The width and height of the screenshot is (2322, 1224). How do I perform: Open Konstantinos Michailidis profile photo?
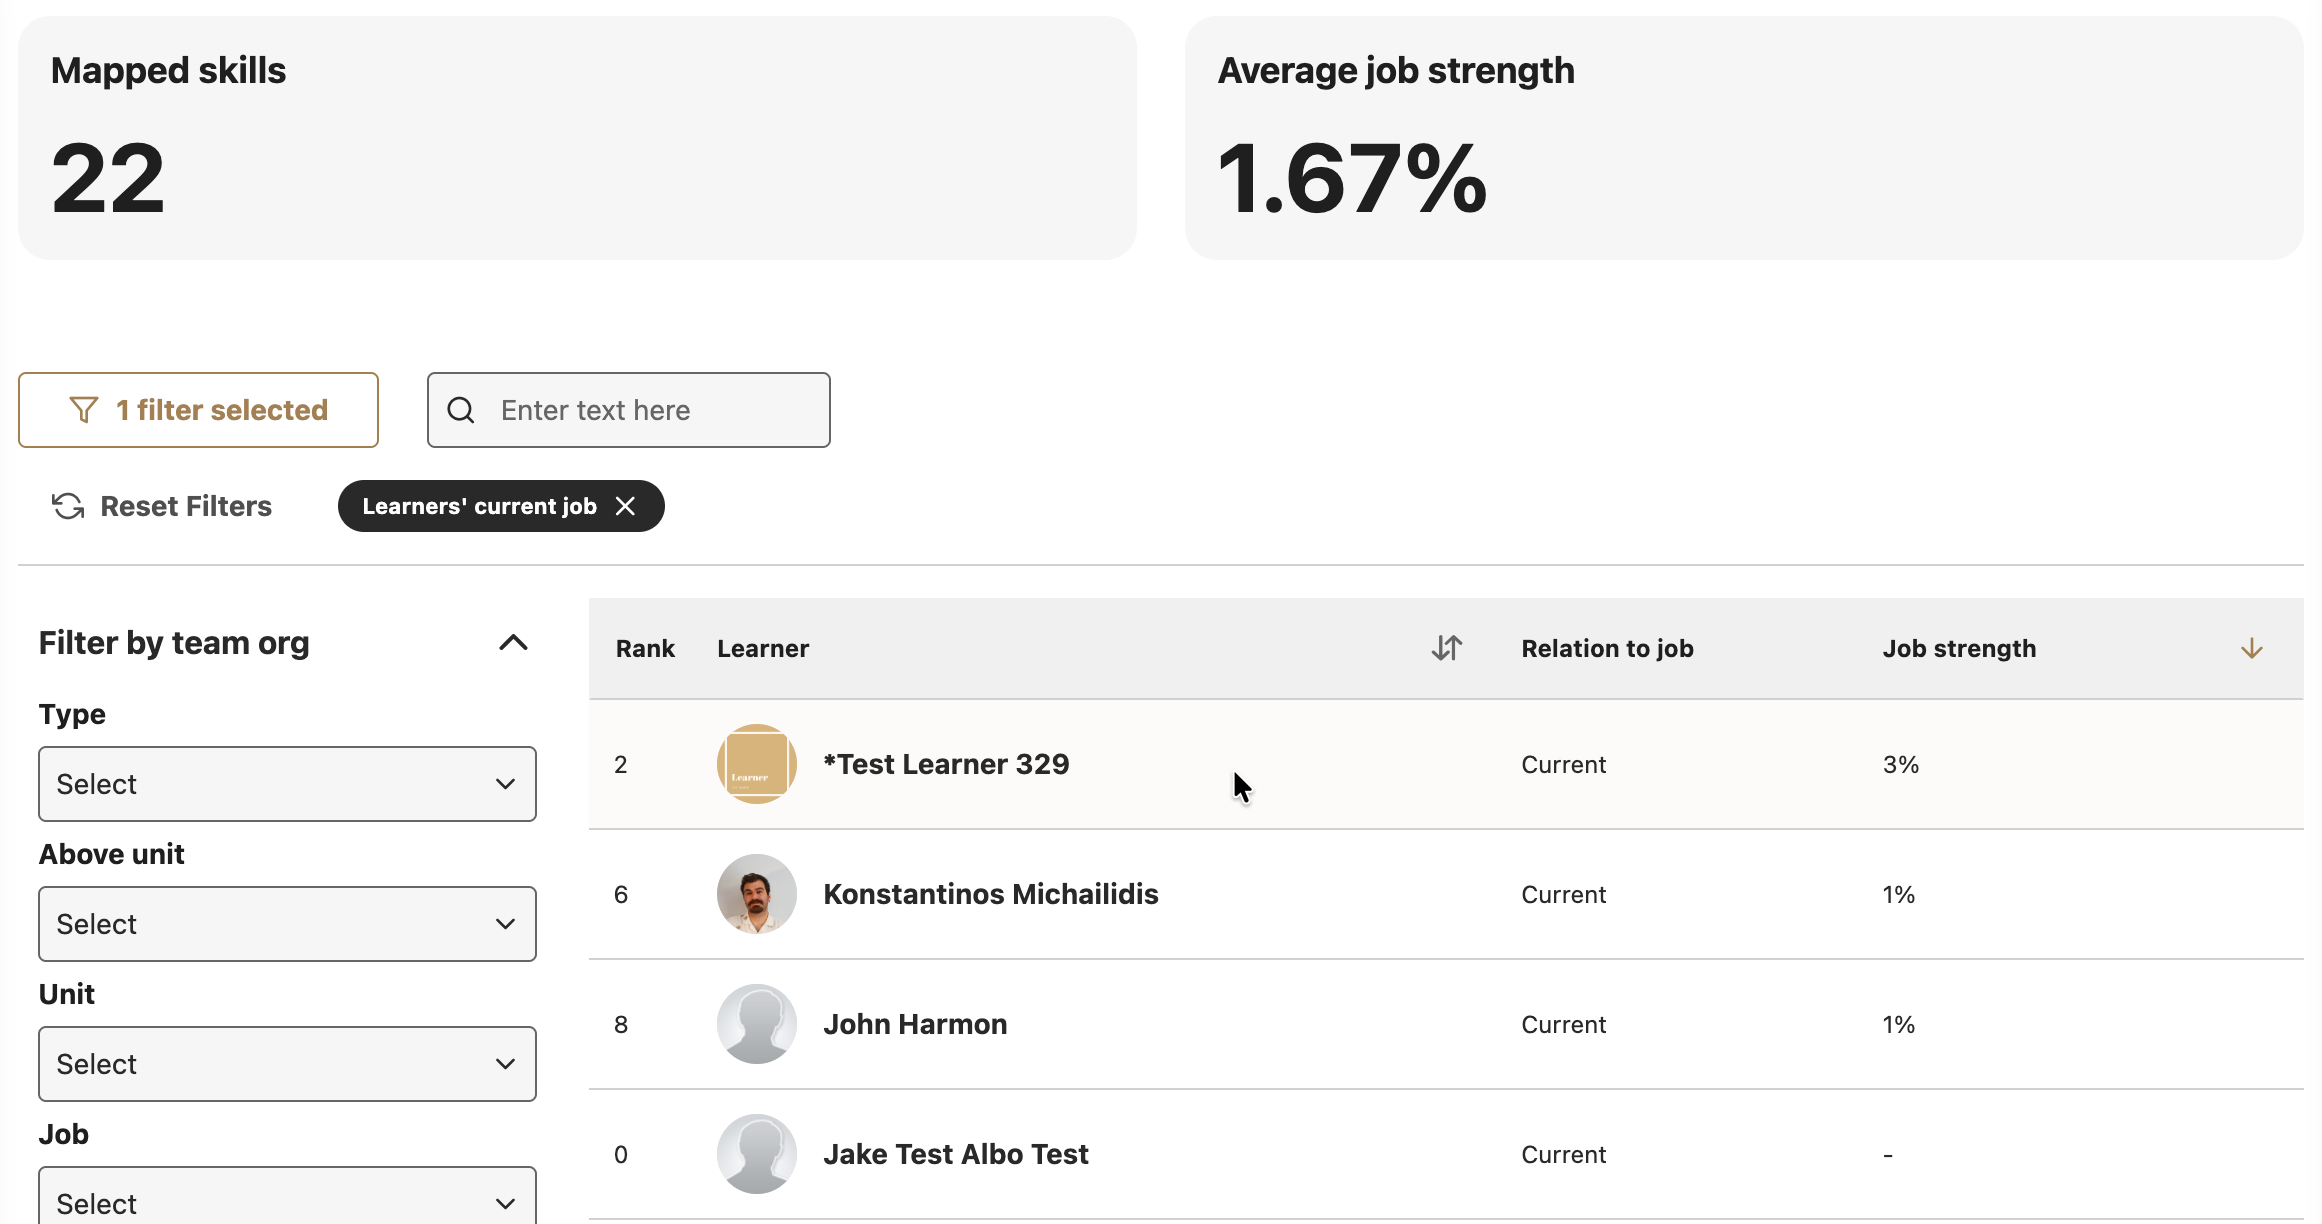[757, 894]
